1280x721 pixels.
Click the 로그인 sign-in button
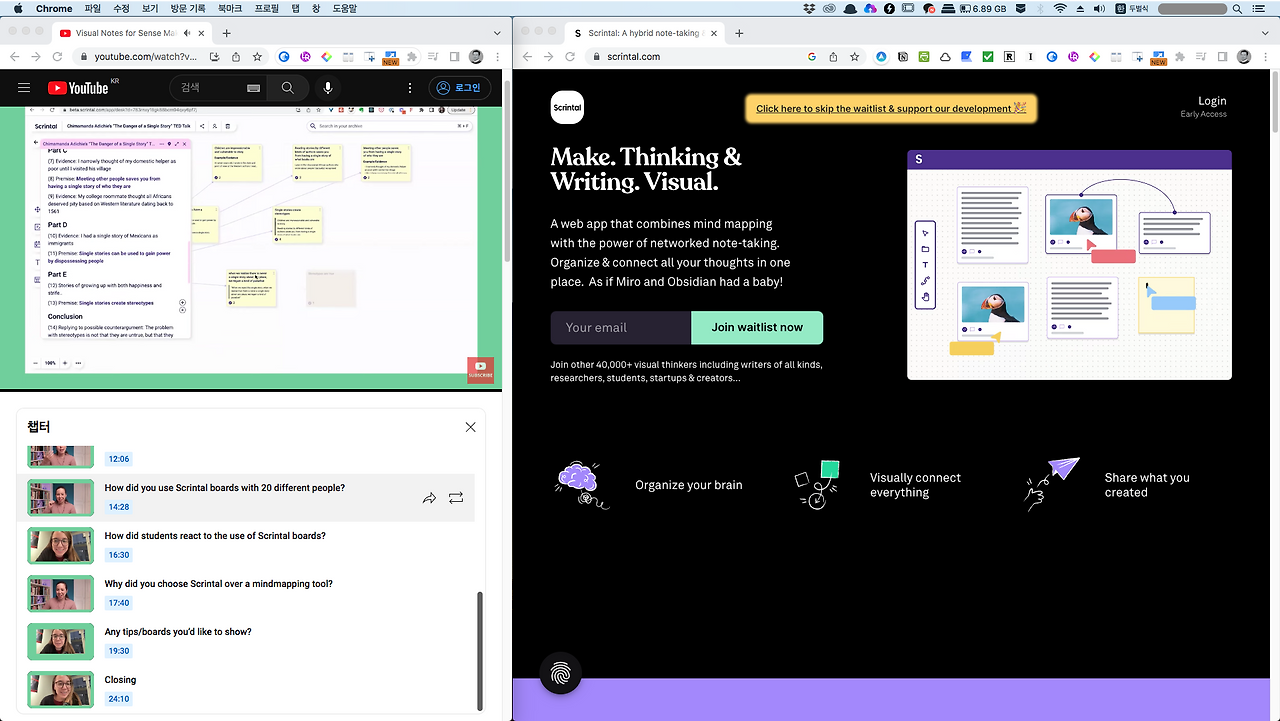point(459,88)
